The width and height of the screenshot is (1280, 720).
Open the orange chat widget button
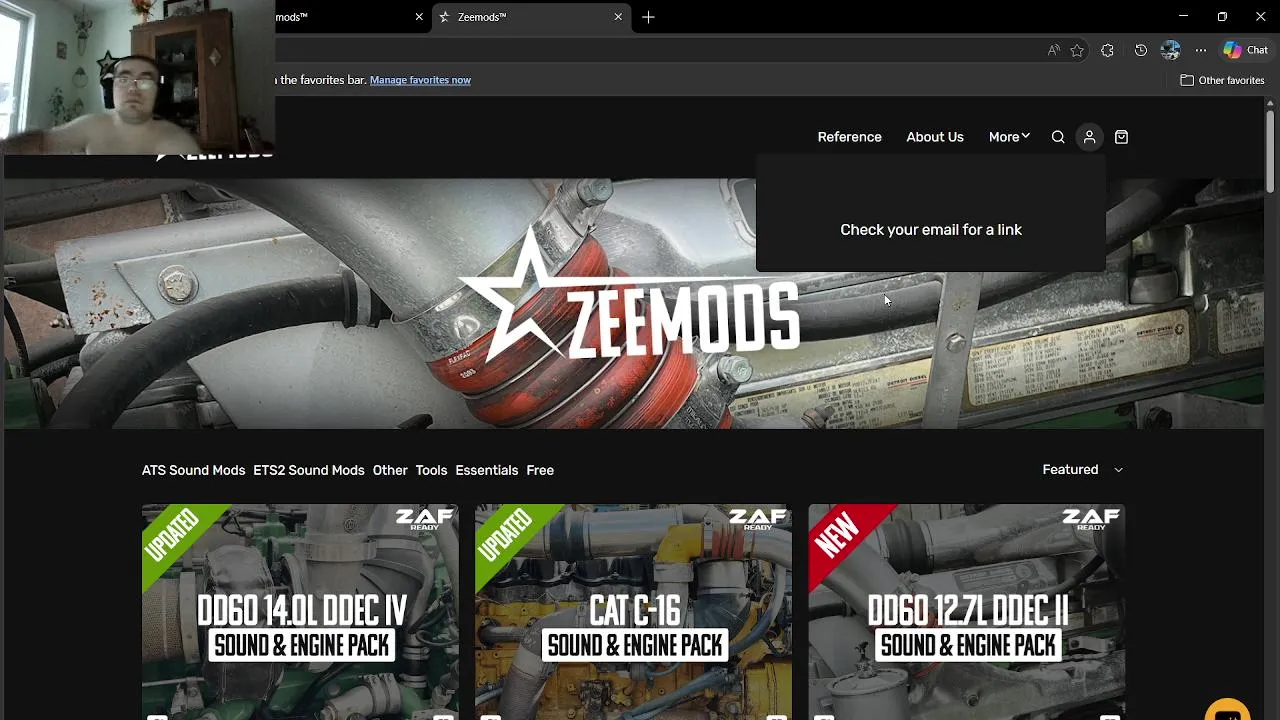pyautogui.click(x=1228, y=710)
